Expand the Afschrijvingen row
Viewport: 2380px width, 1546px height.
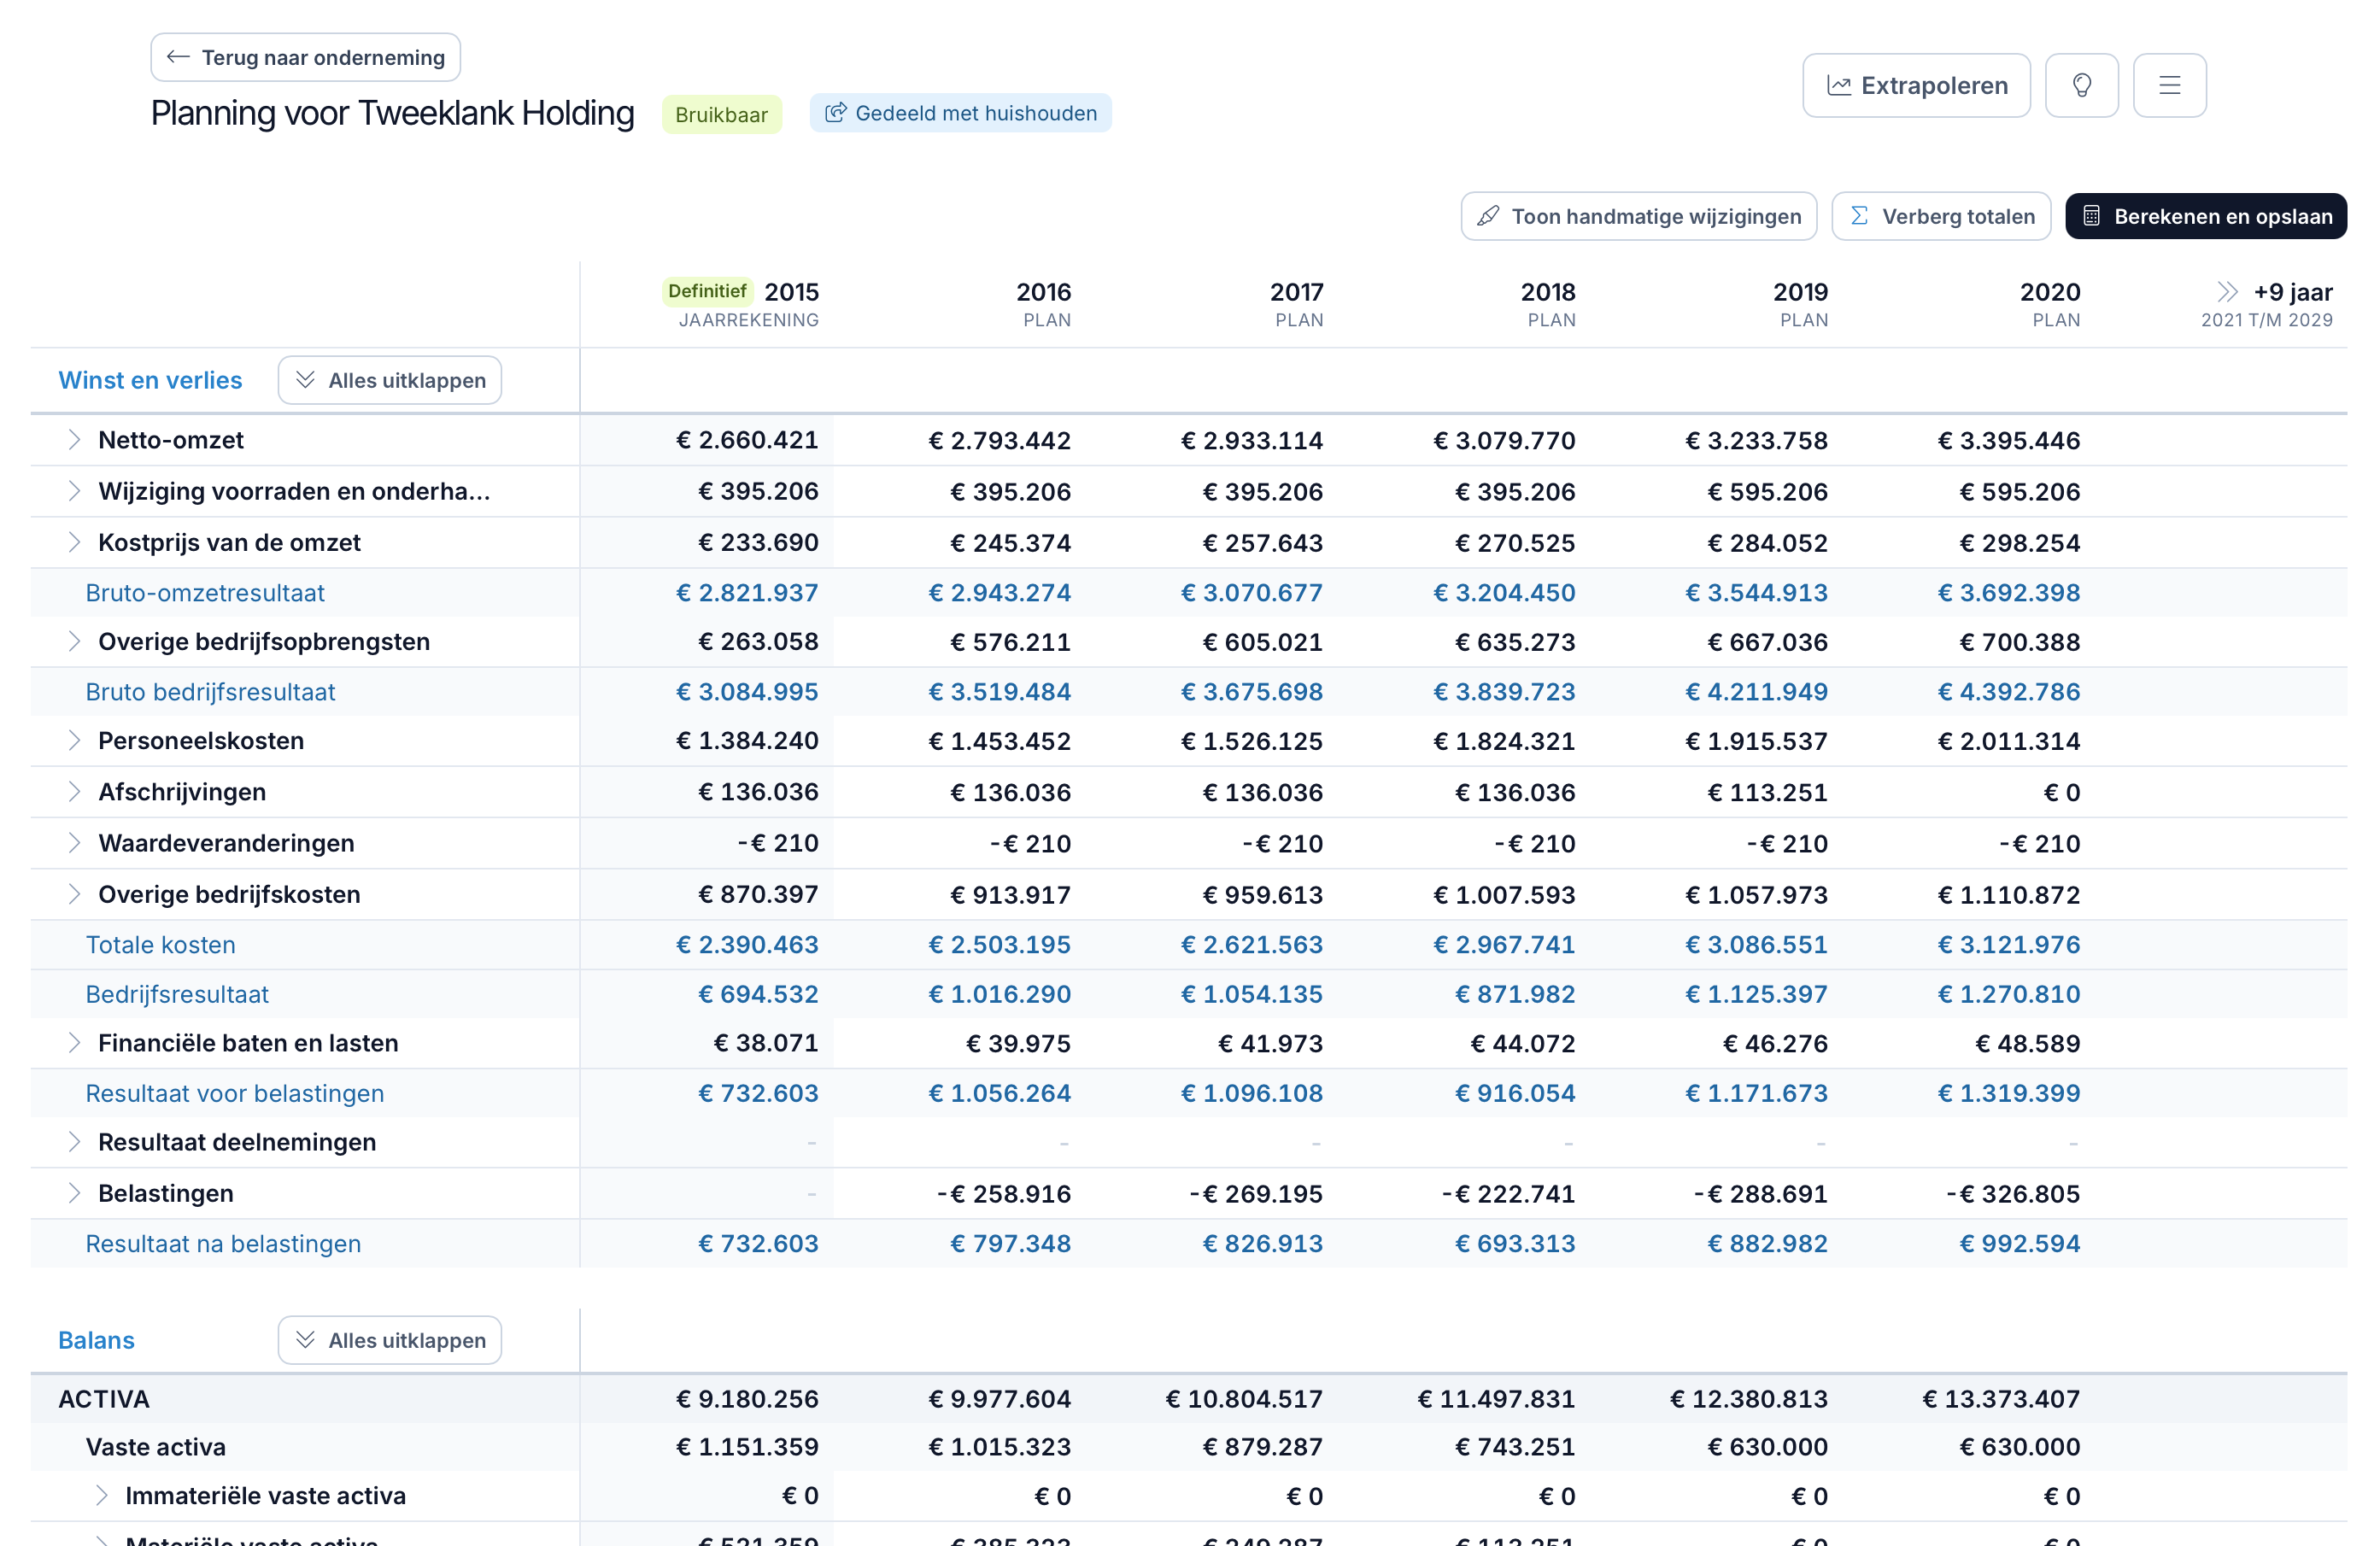click(74, 792)
